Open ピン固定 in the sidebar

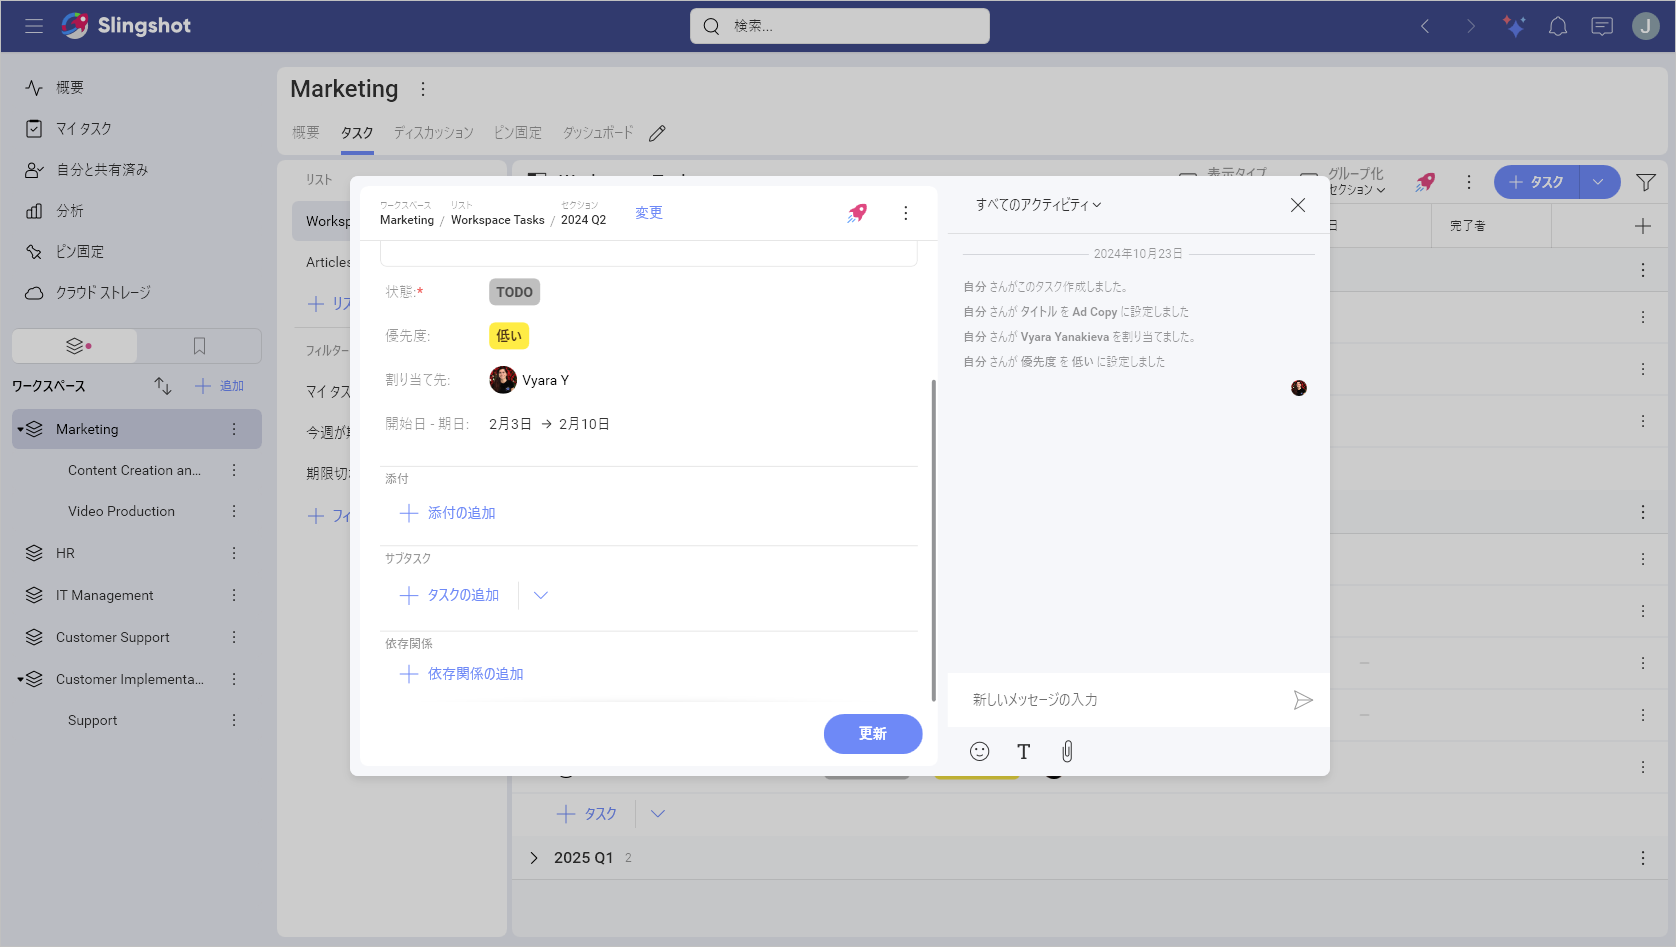[80, 252]
